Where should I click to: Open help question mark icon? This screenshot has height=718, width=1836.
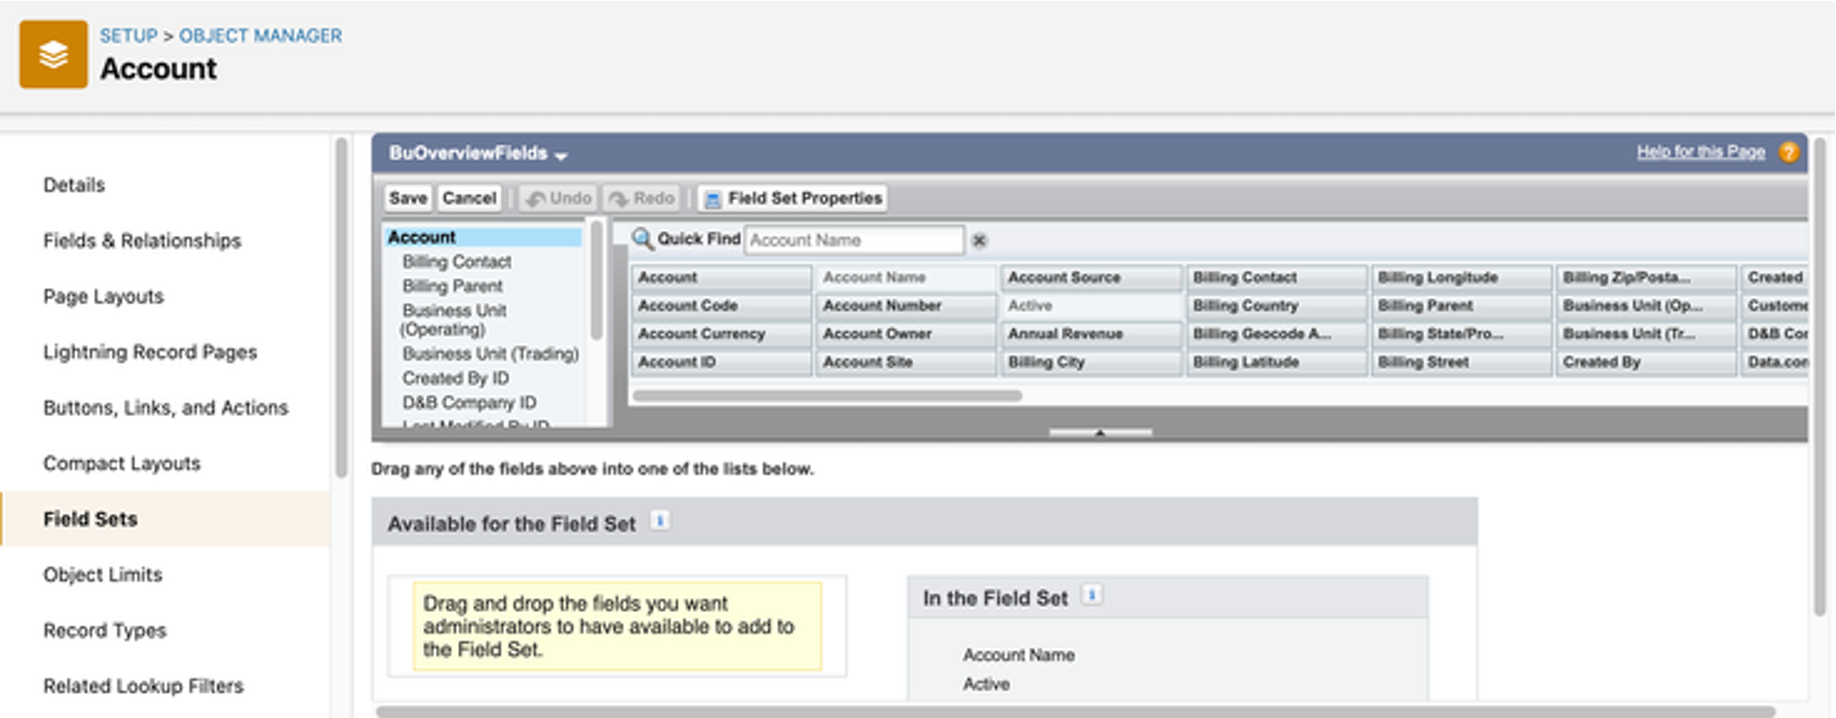tap(1789, 152)
